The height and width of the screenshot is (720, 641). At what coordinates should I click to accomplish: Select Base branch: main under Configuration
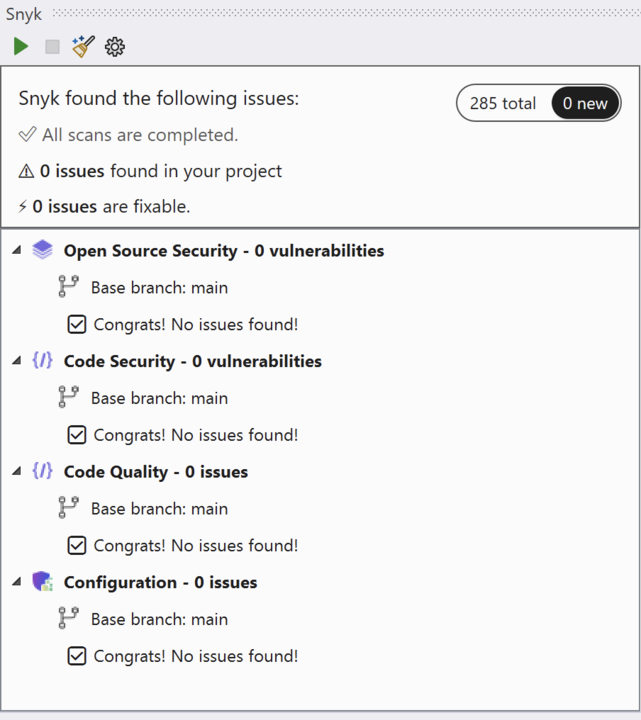click(x=159, y=619)
